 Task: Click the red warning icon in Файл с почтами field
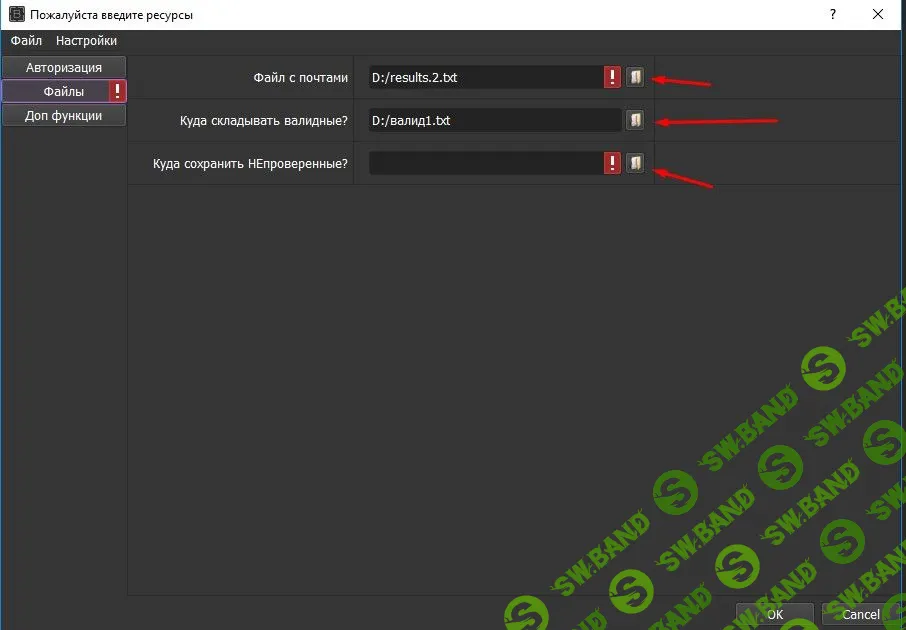point(612,77)
